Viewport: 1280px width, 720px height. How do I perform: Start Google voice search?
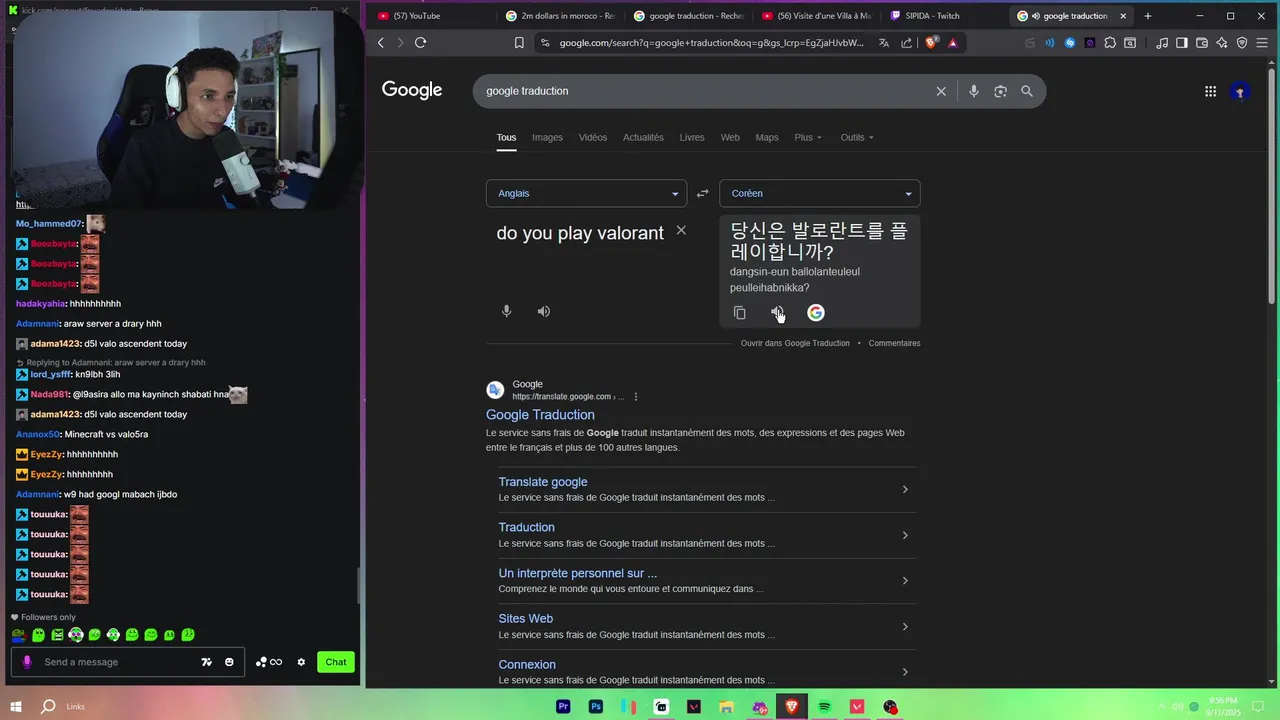pyautogui.click(x=973, y=91)
